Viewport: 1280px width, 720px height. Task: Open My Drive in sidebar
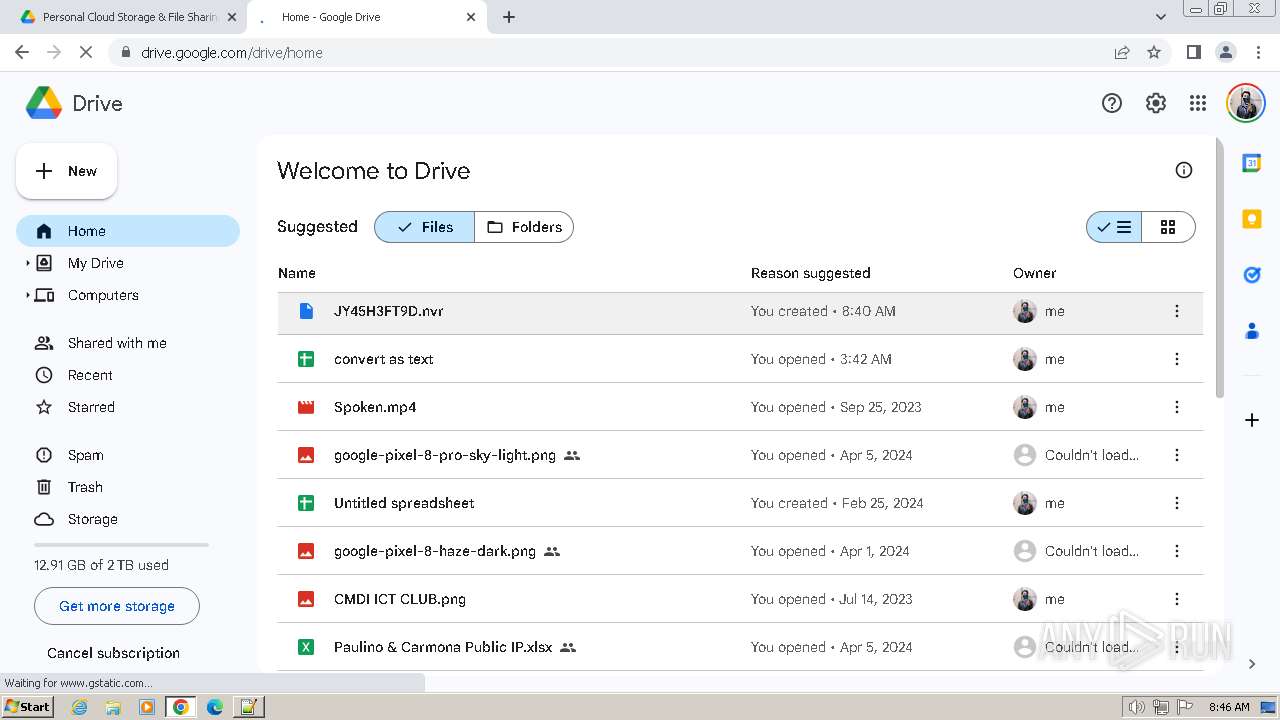point(96,263)
